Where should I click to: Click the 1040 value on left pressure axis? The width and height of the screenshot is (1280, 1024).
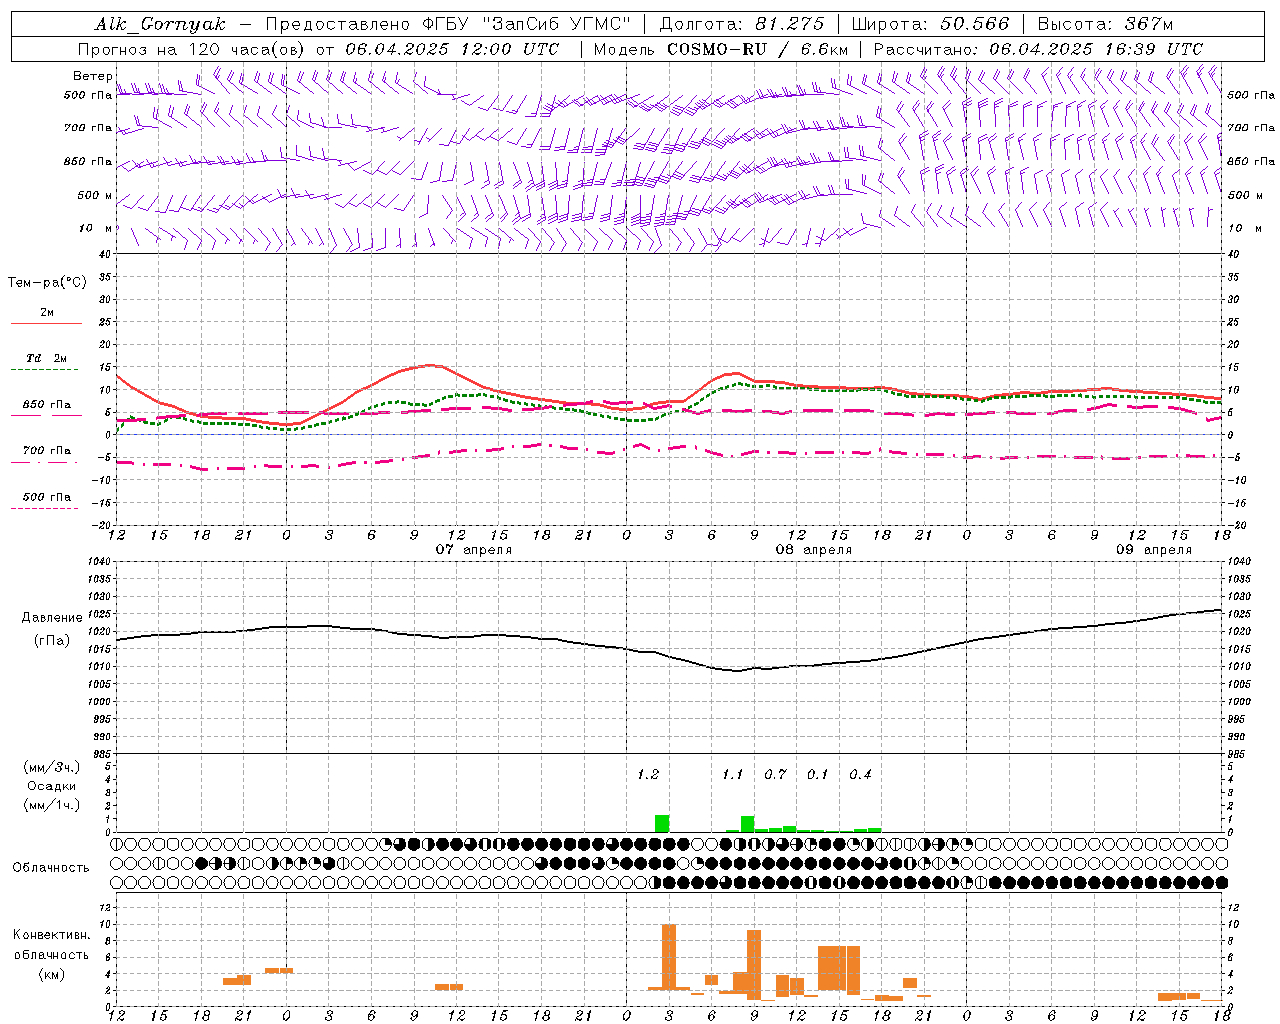pos(98,562)
